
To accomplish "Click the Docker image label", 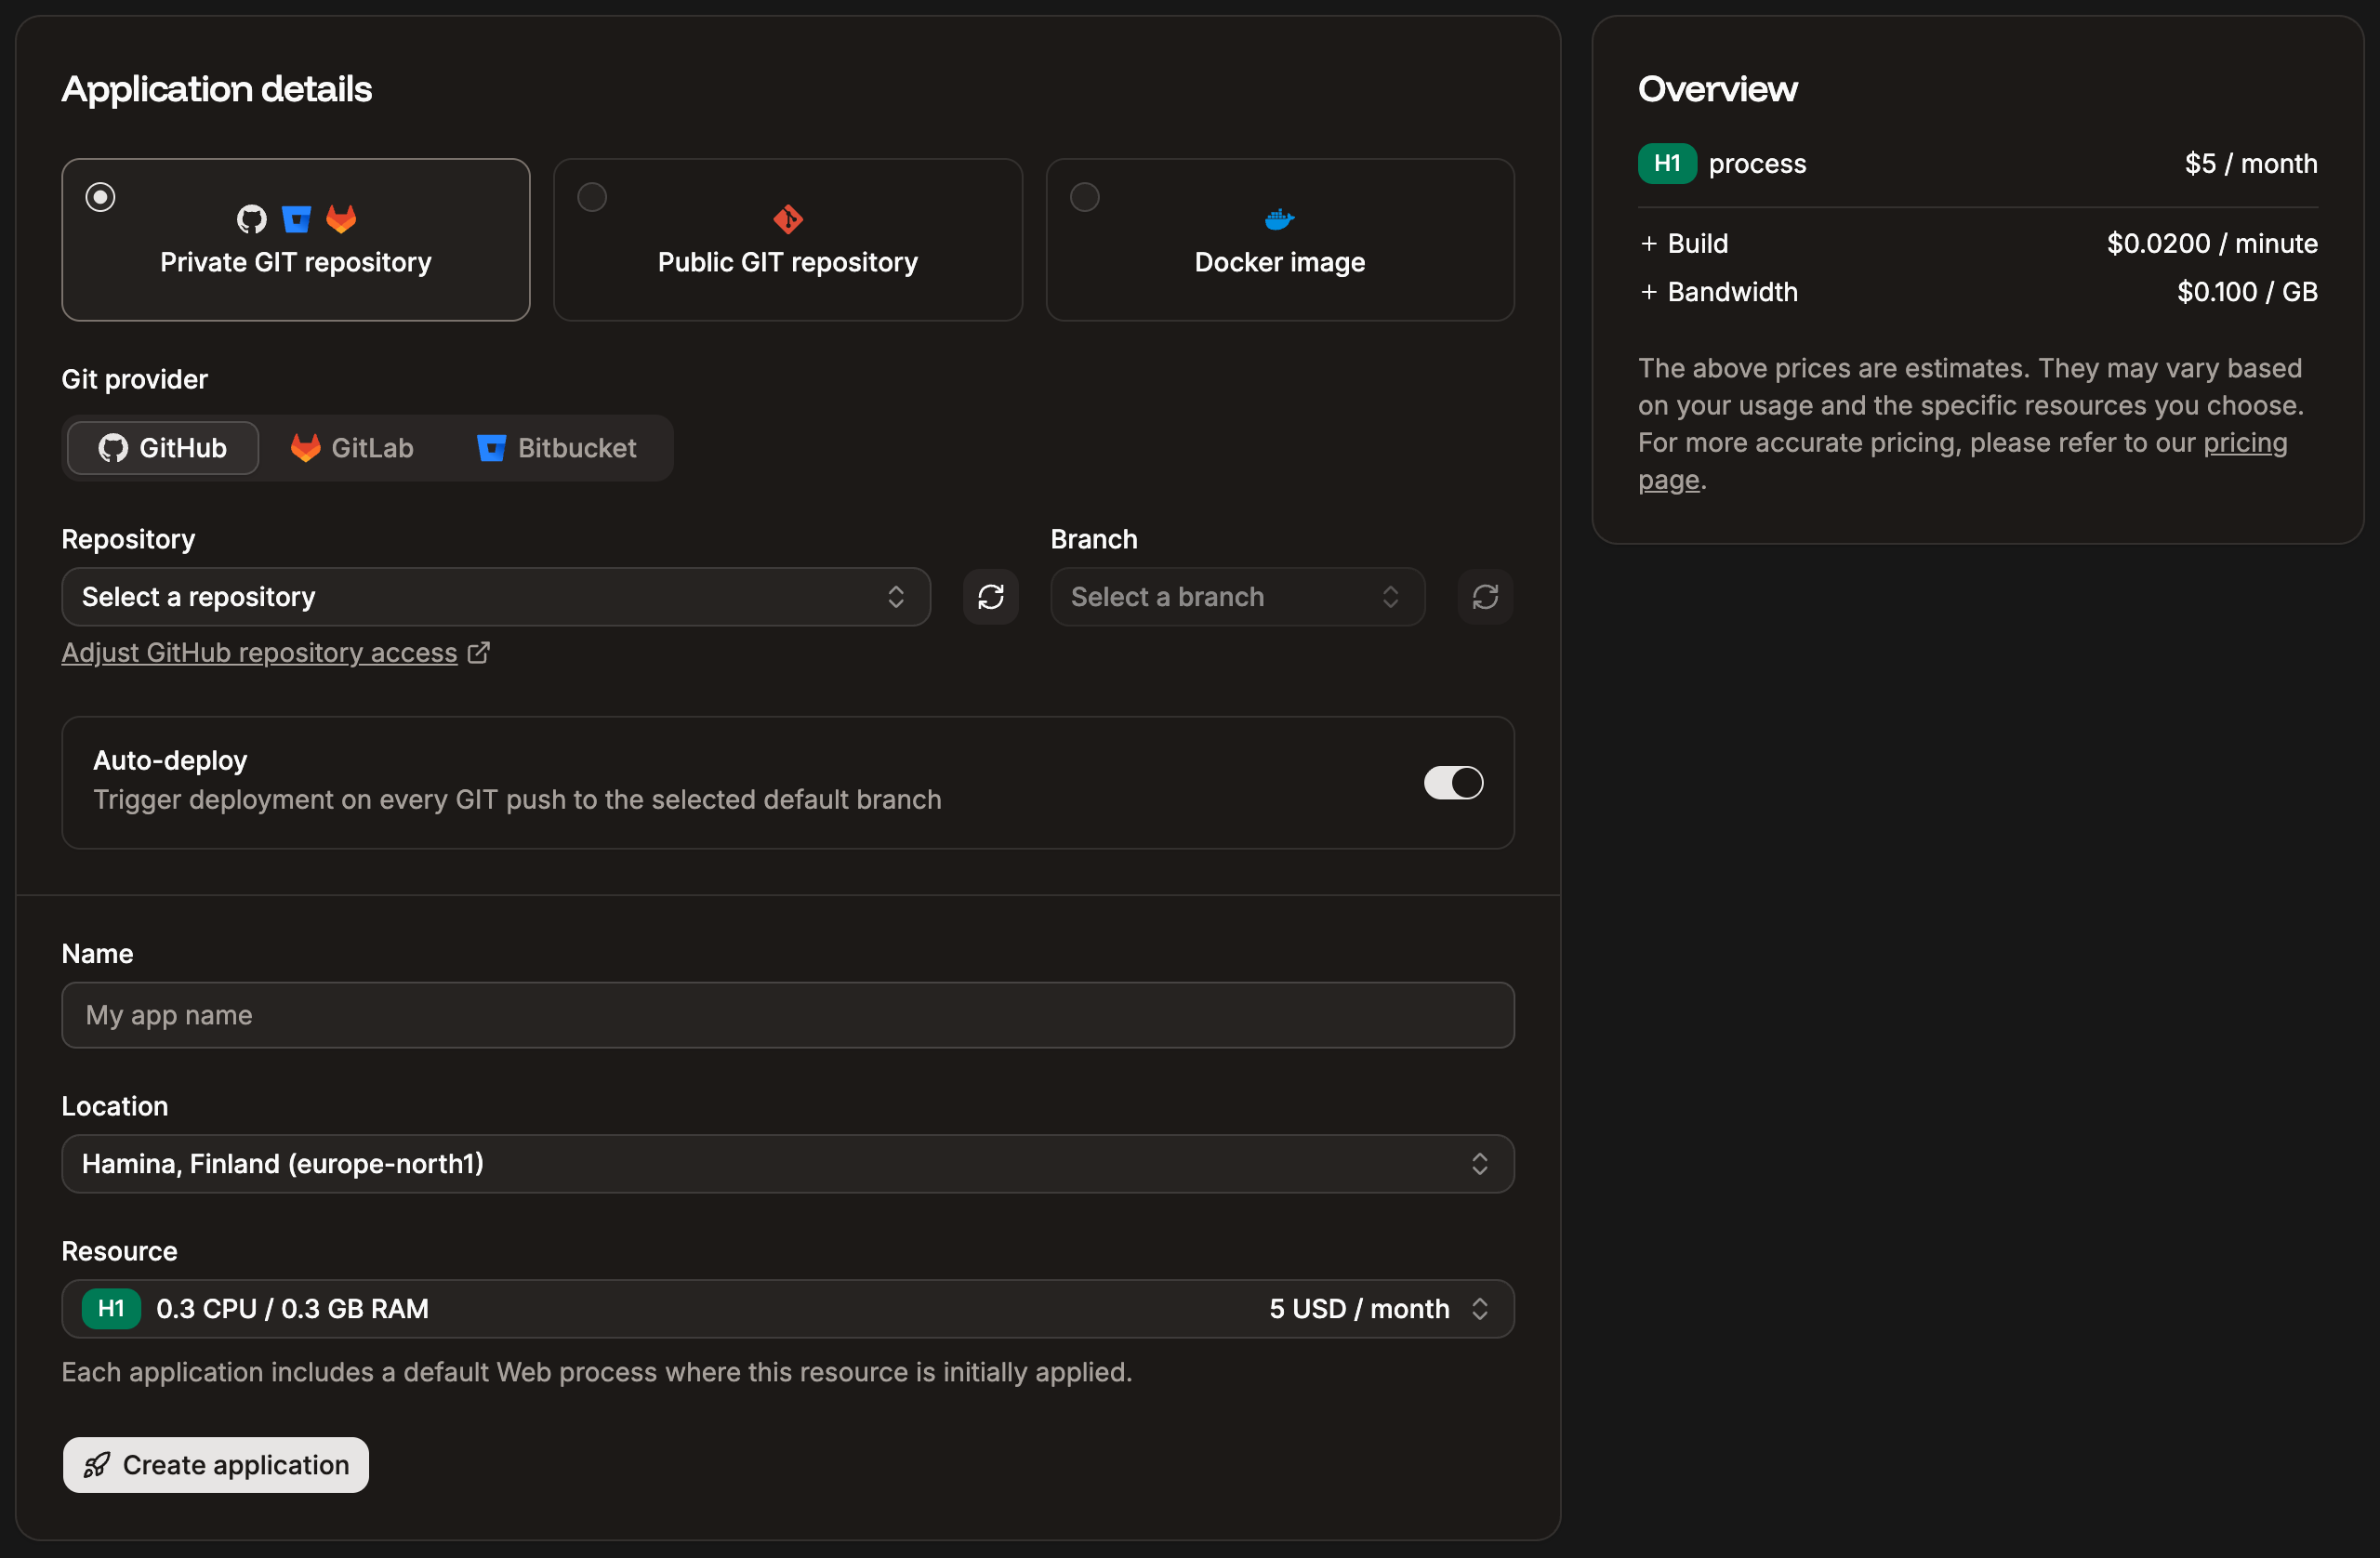I will [x=1280, y=262].
